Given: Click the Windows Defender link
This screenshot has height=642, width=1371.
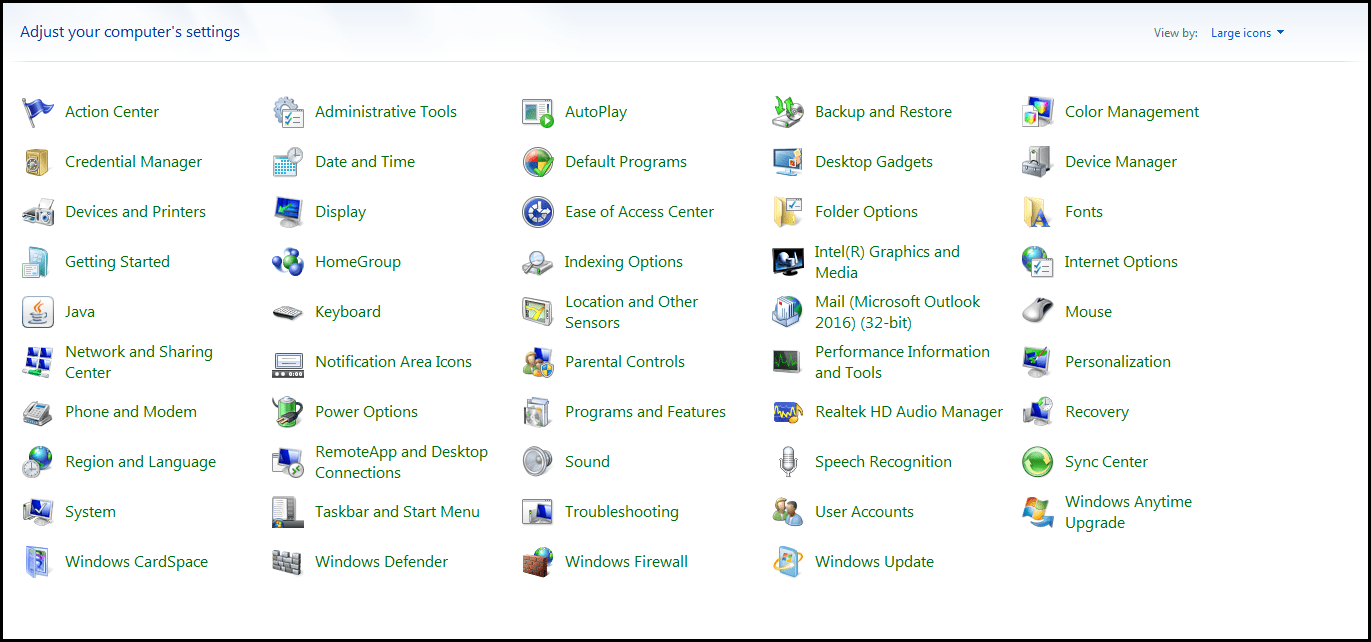Looking at the screenshot, I should point(381,562).
